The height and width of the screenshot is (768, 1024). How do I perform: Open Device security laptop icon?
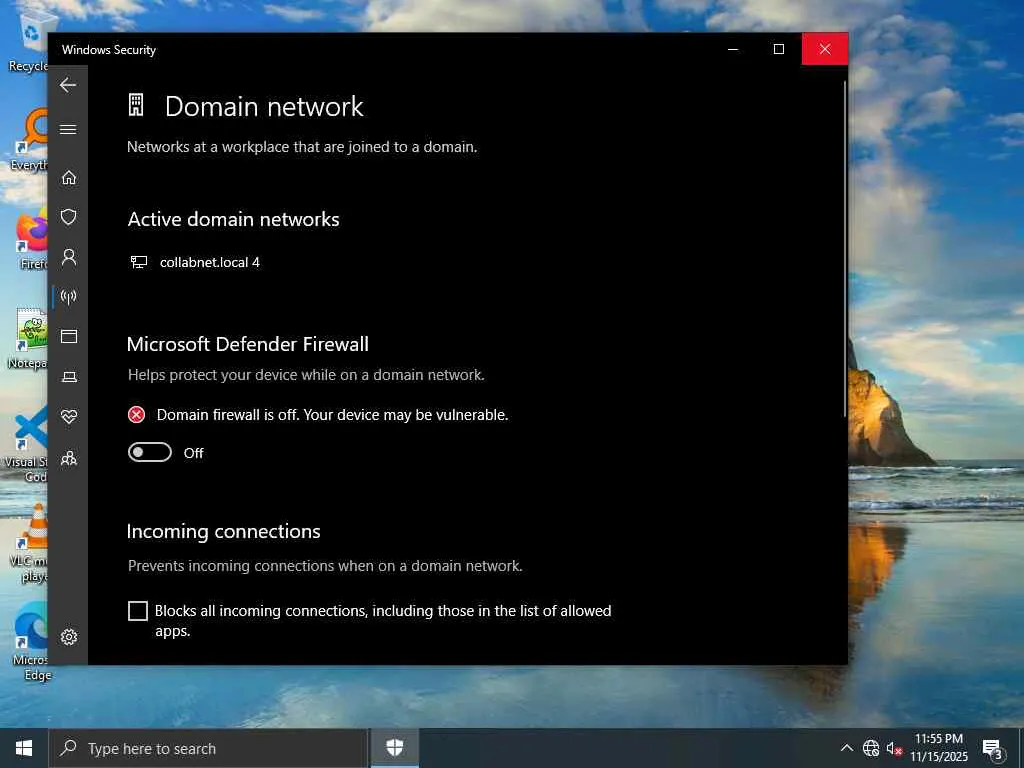coord(69,377)
